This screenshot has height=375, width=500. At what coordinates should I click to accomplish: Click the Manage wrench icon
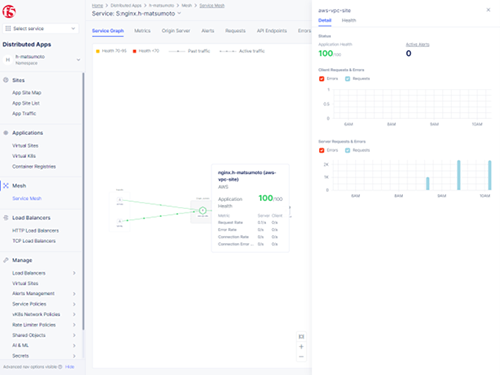click(x=6, y=260)
